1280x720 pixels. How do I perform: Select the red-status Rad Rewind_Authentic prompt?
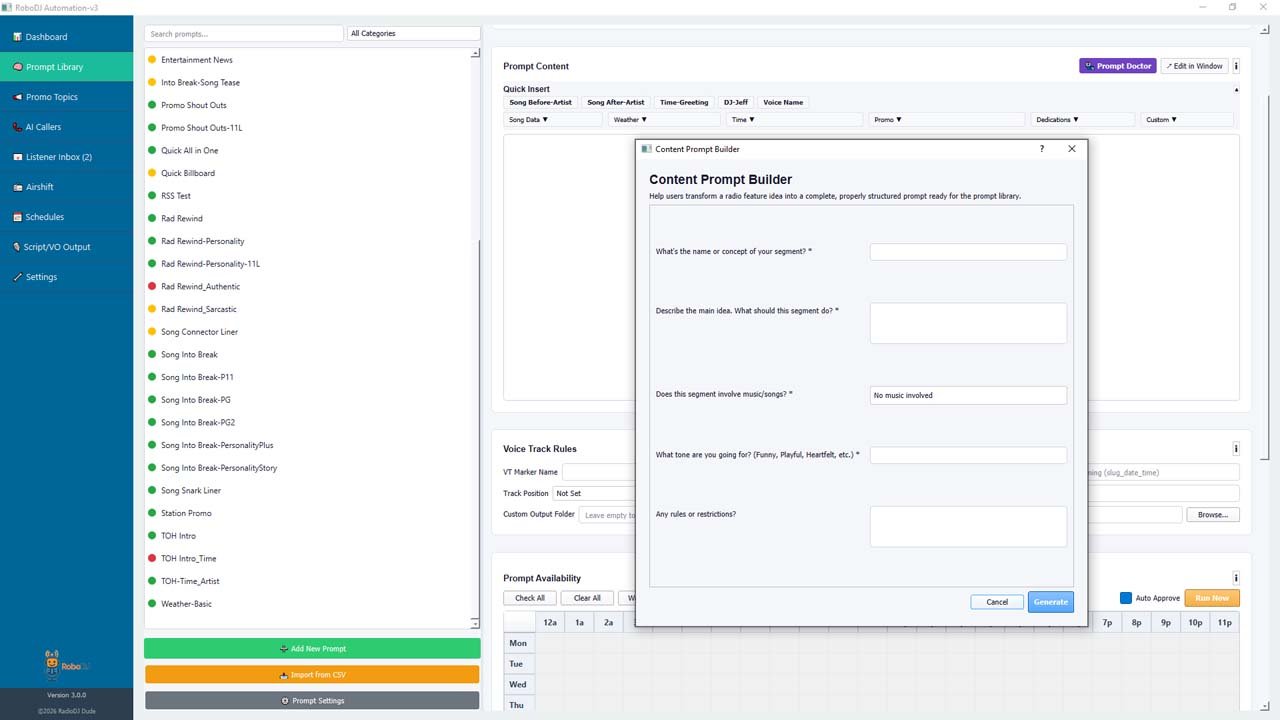tap(200, 287)
